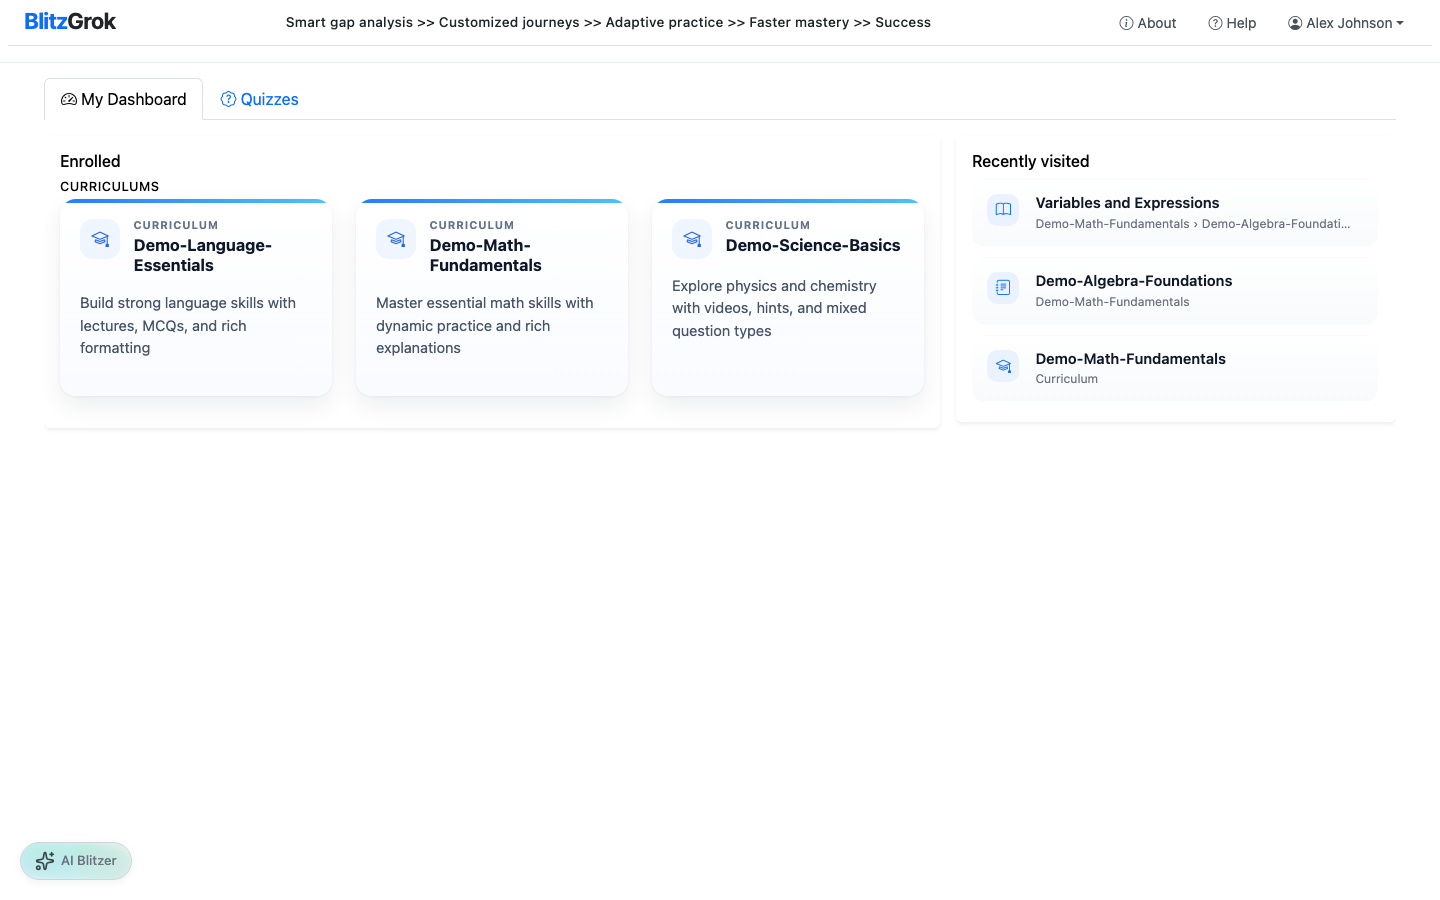Click the Recently visited heading
The width and height of the screenshot is (1440, 900).
coord(1031,161)
